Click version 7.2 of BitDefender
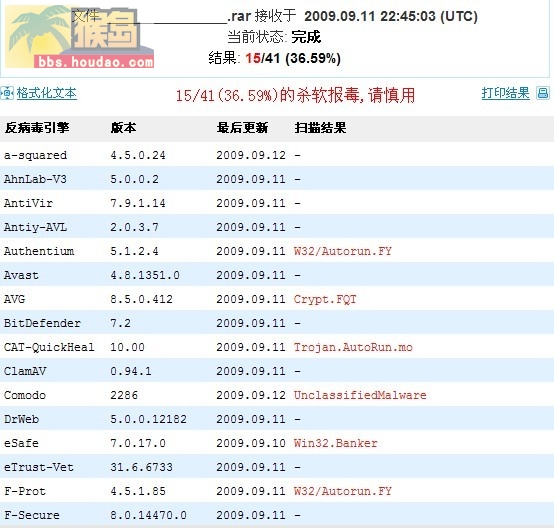The width and height of the screenshot is (554, 528). coord(120,323)
